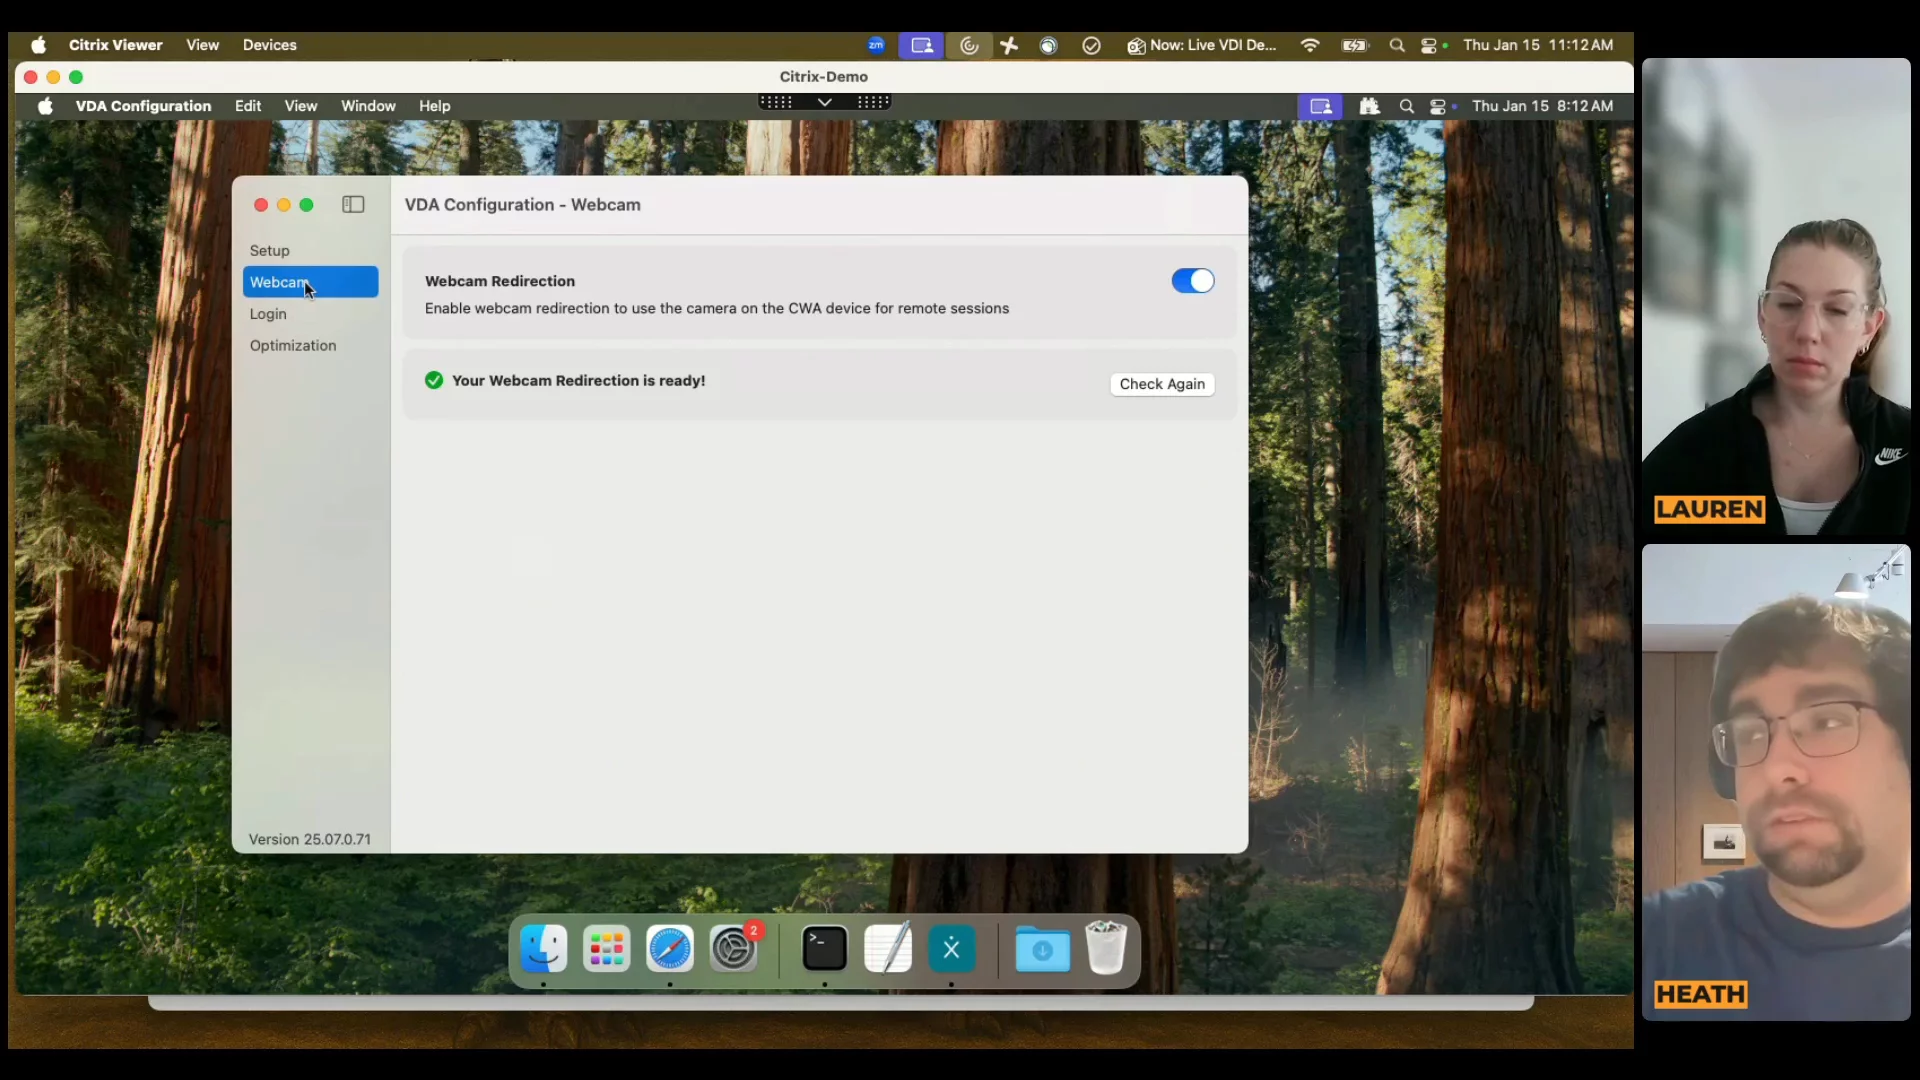Open the Window menu

368,106
